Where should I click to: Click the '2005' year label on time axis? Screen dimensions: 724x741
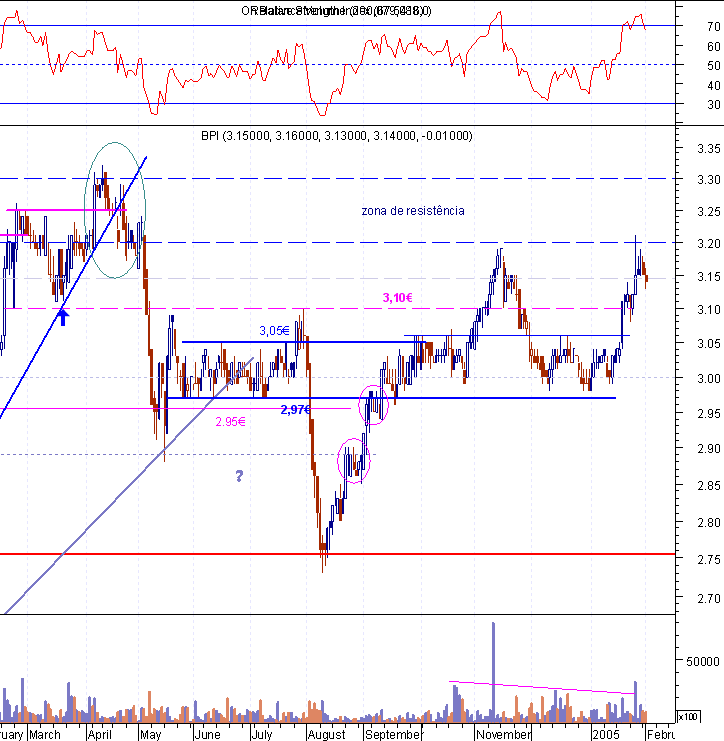pos(606,734)
